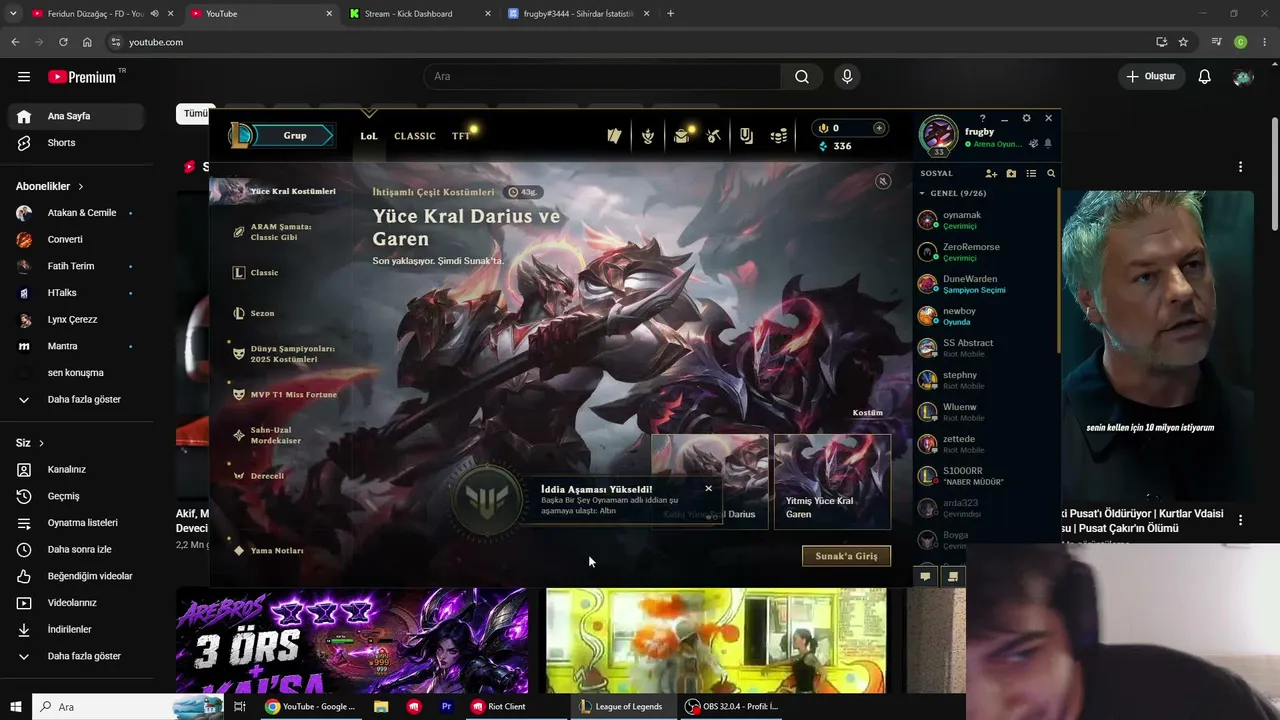1280x720 pixels.
Task: Open chat with friend ZeroRemorse
Action: tap(986, 251)
